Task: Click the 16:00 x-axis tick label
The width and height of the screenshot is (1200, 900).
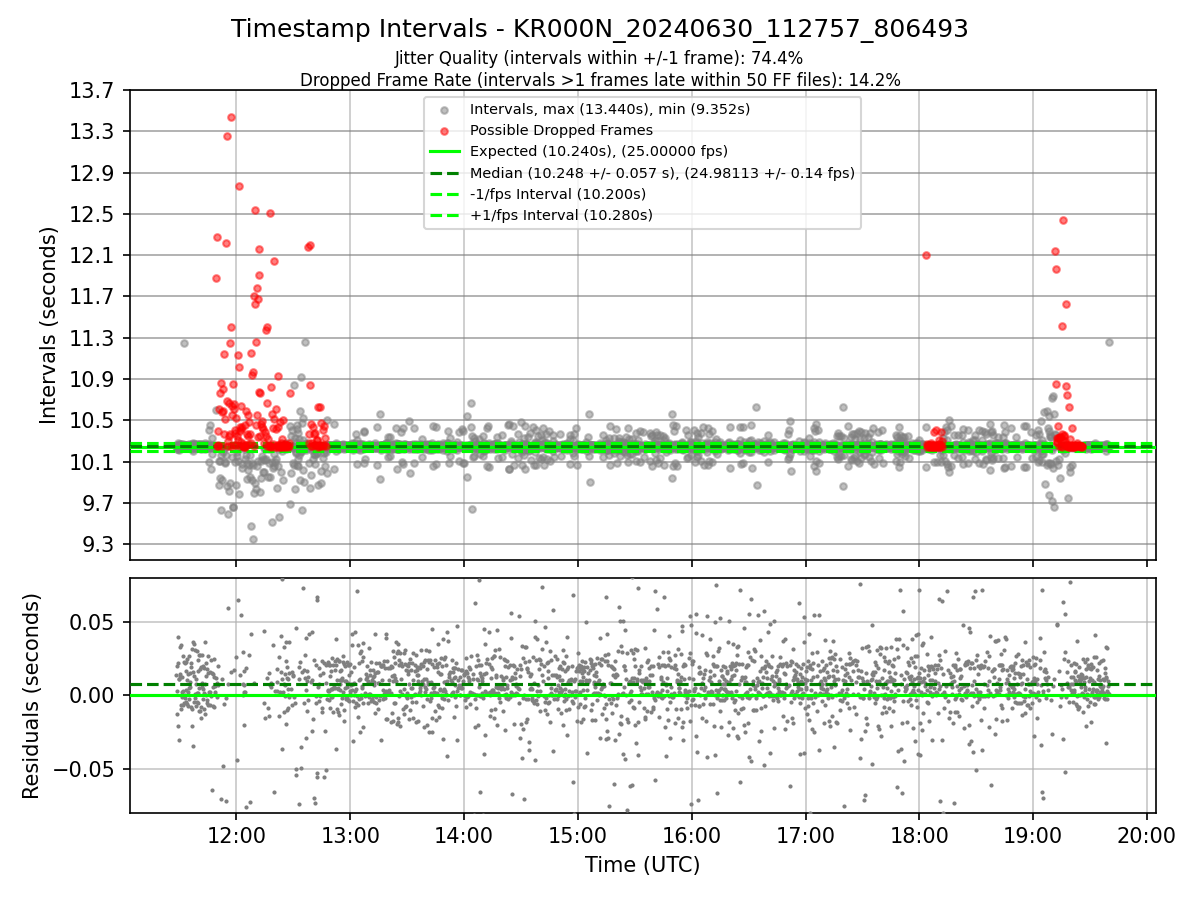Action: pos(692,835)
